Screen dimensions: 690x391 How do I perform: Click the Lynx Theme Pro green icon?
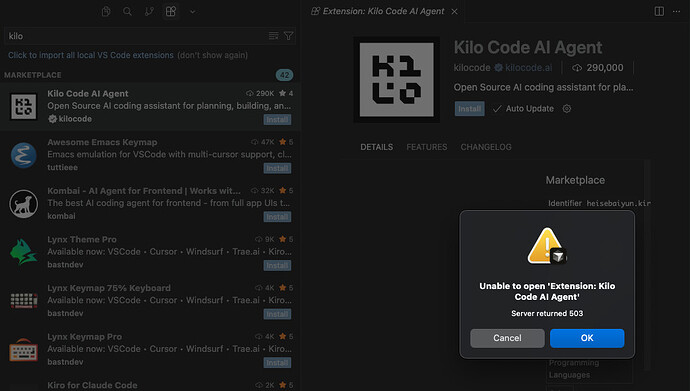coord(23,252)
